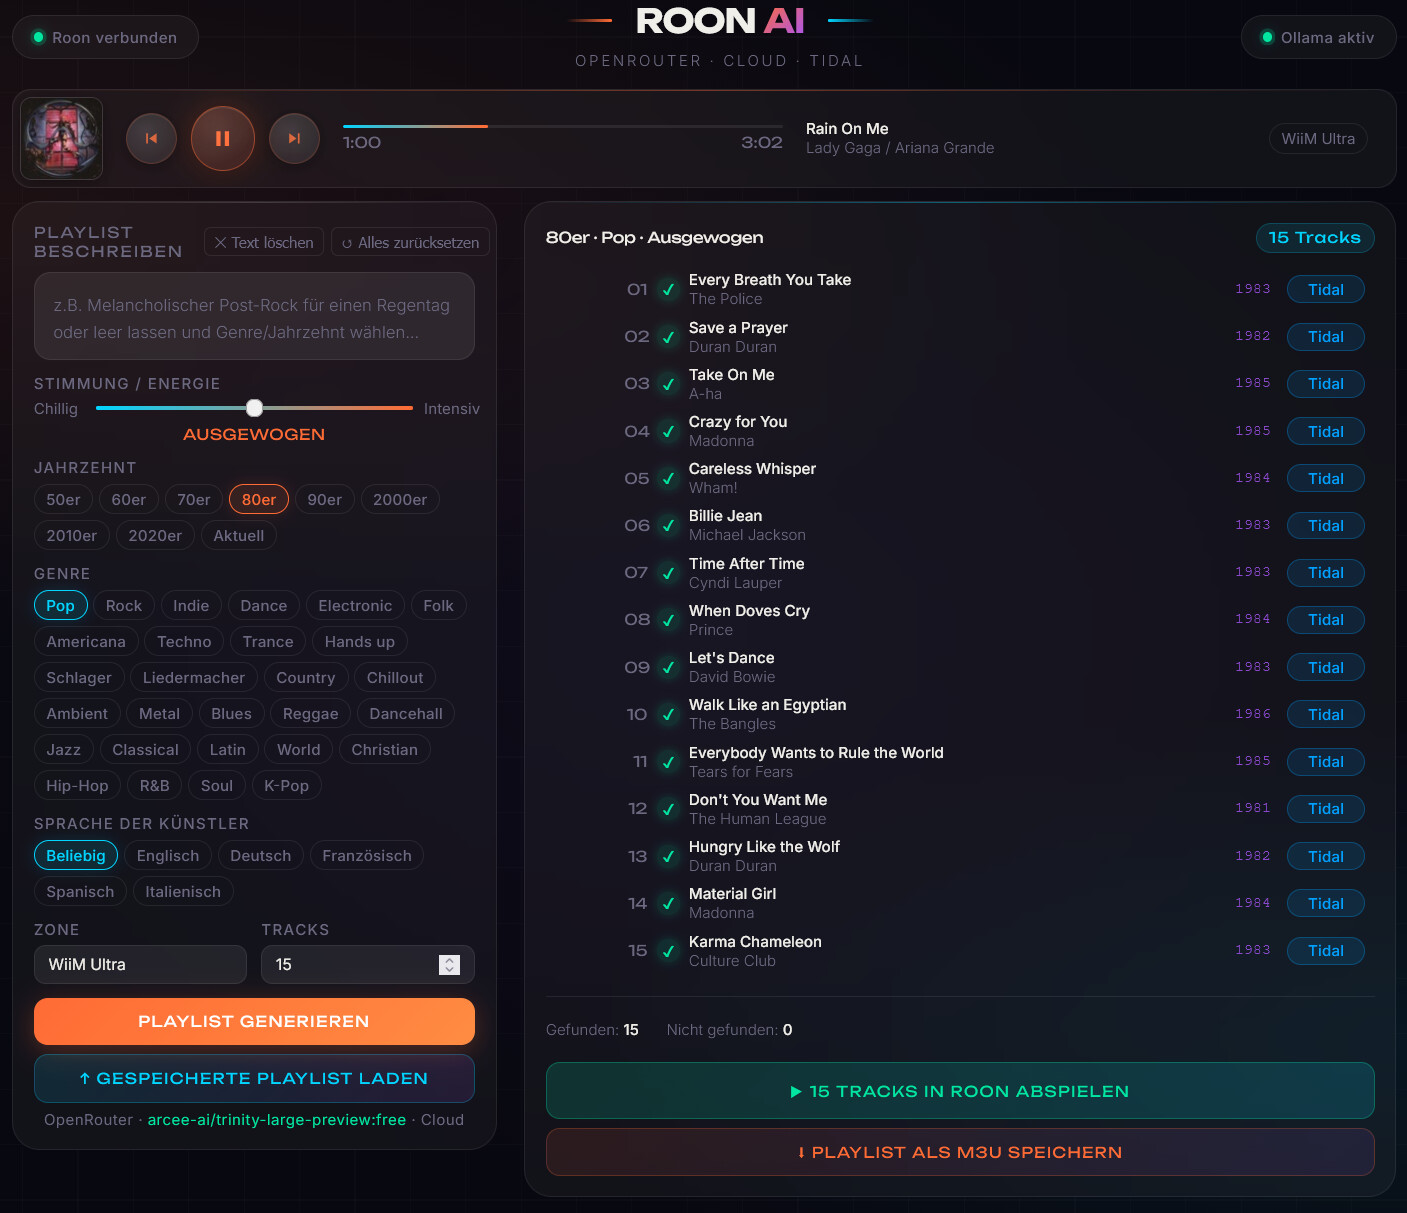The image size is (1407, 1213).
Task: Select the 90er decade chip
Action: pyautogui.click(x=324, y=500)
